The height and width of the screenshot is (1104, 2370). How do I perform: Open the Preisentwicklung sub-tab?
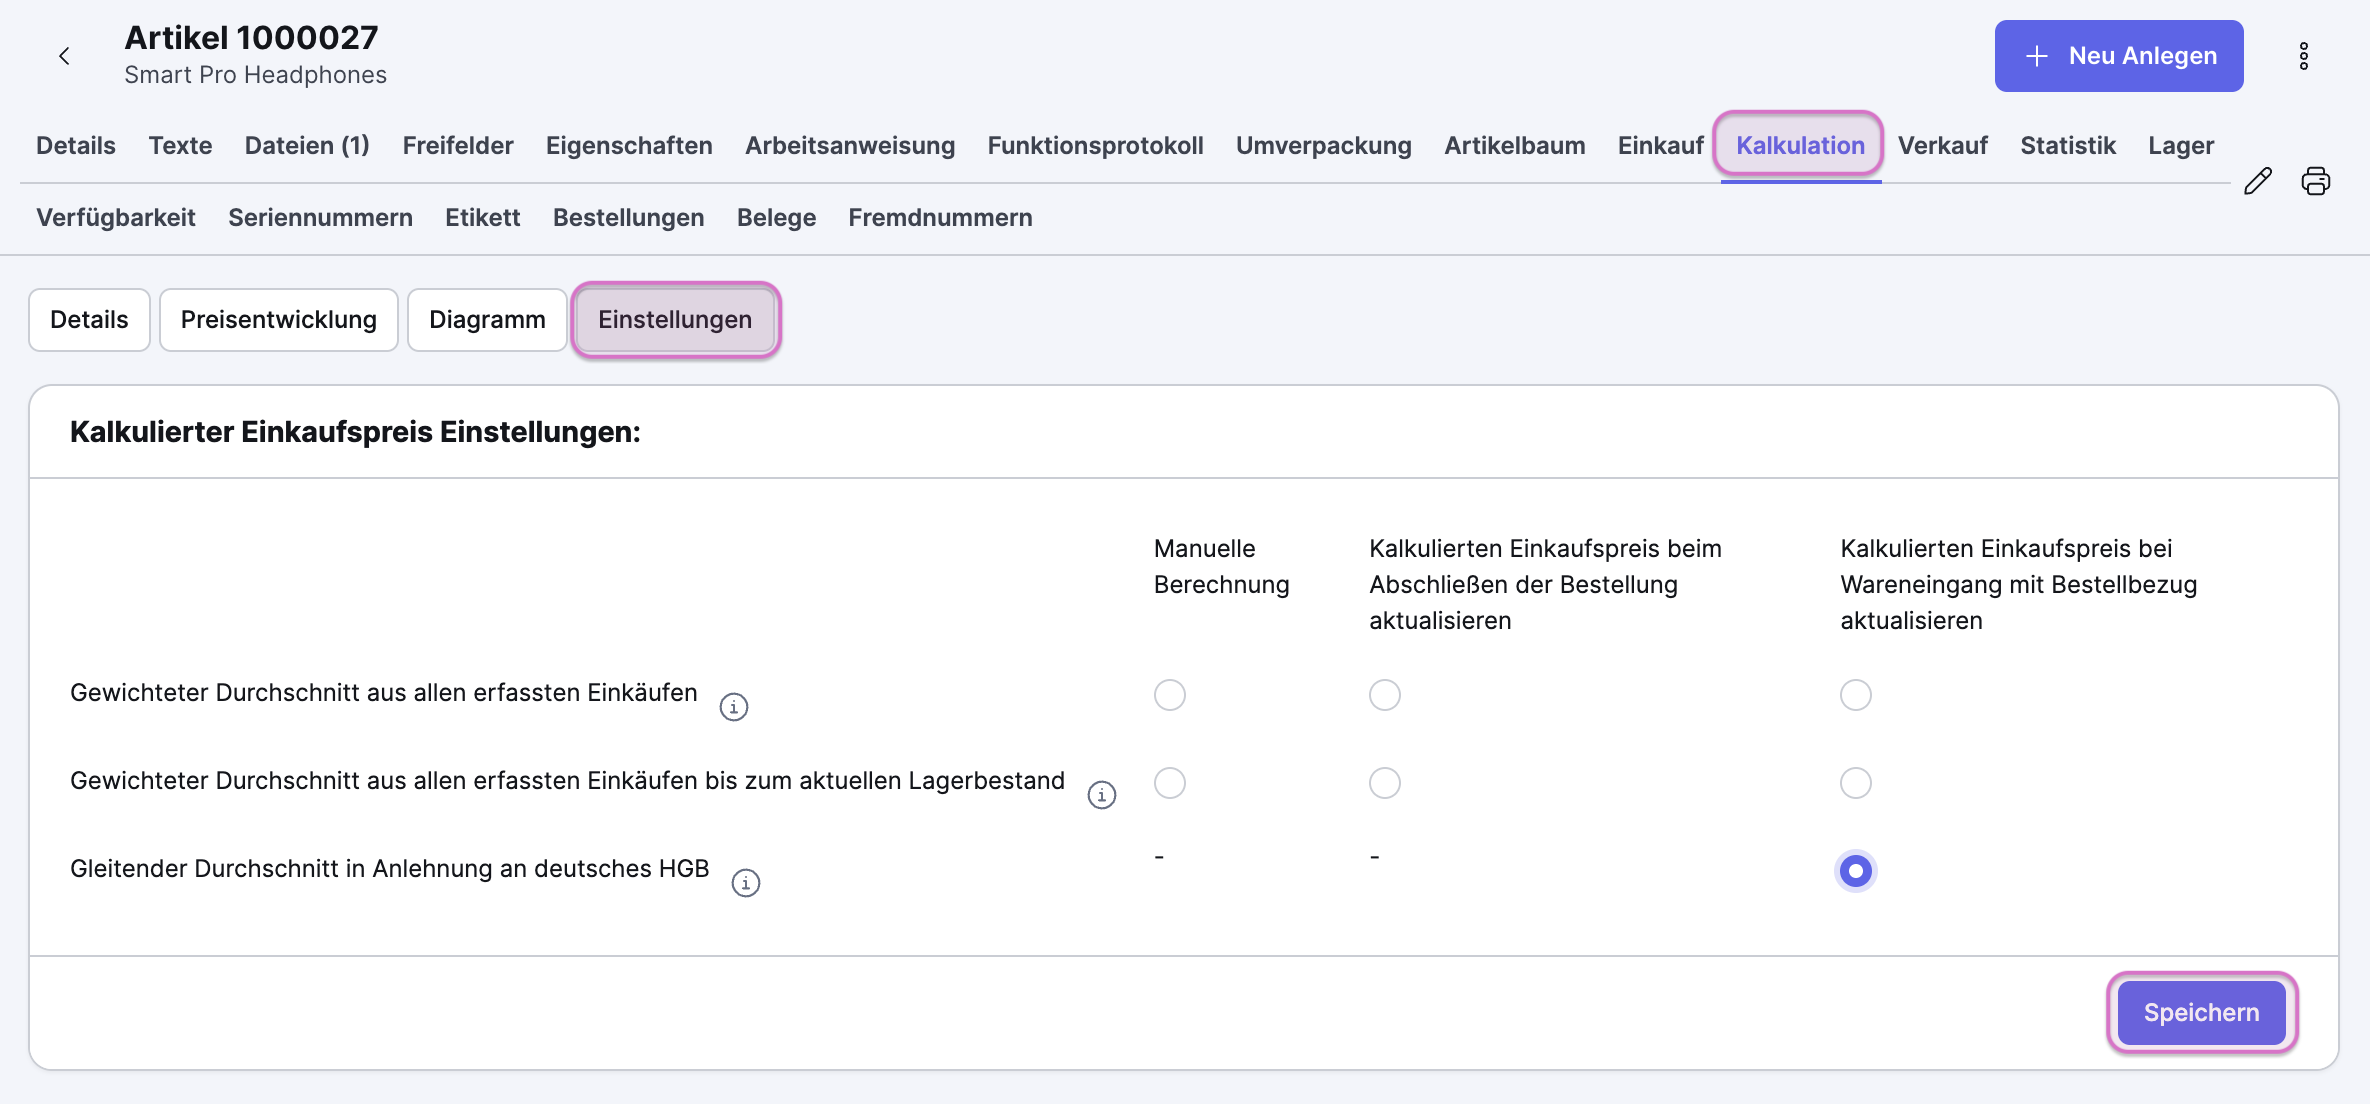click(279, 320)
